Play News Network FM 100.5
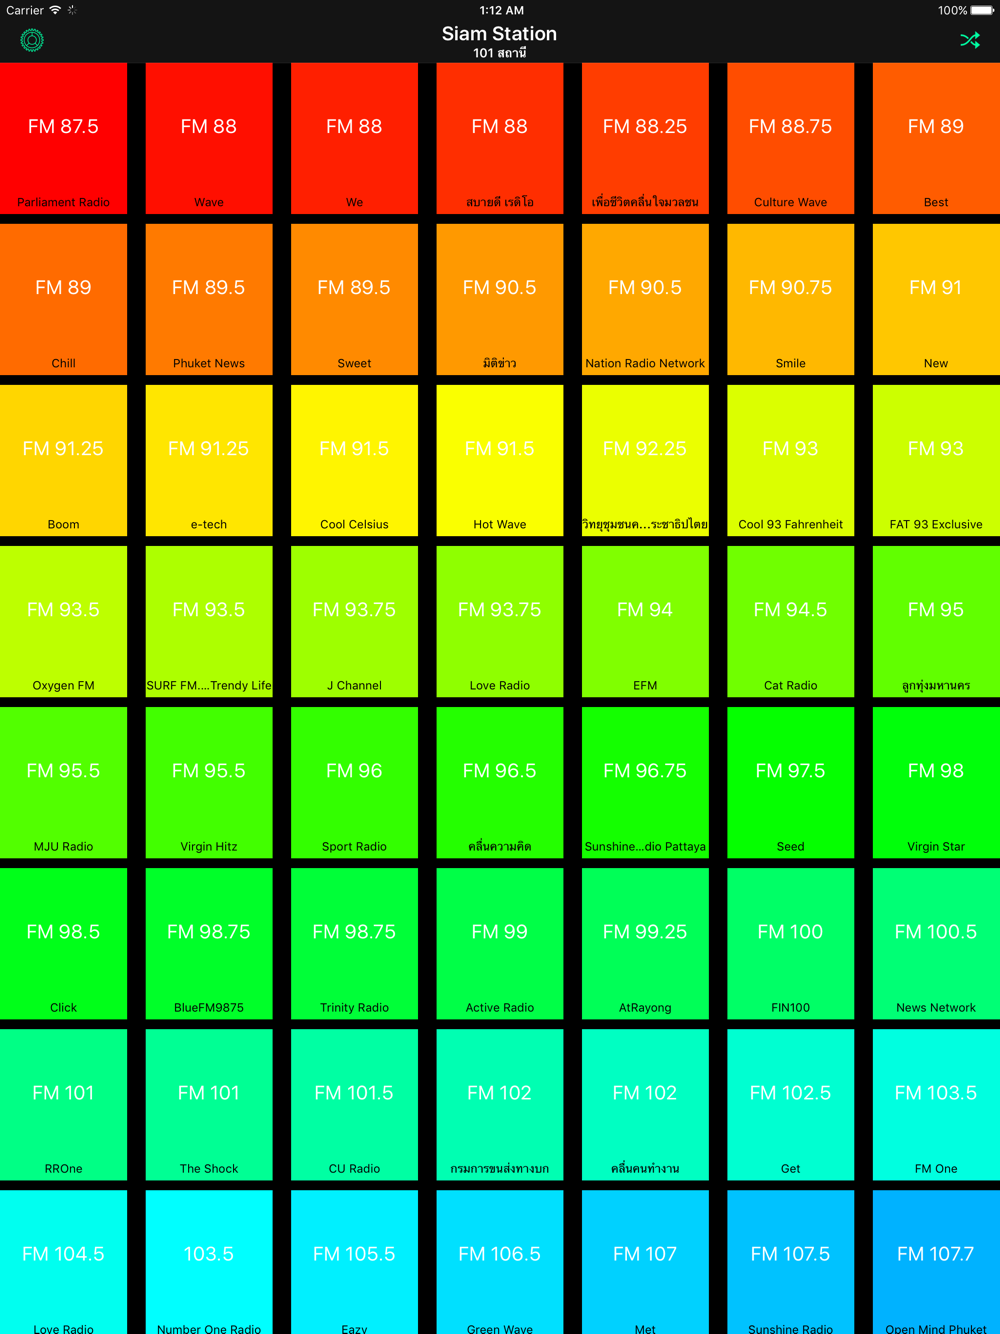Image resolution: width=1000 pixels, height=1334 pixels. click(x=936, y=943)
